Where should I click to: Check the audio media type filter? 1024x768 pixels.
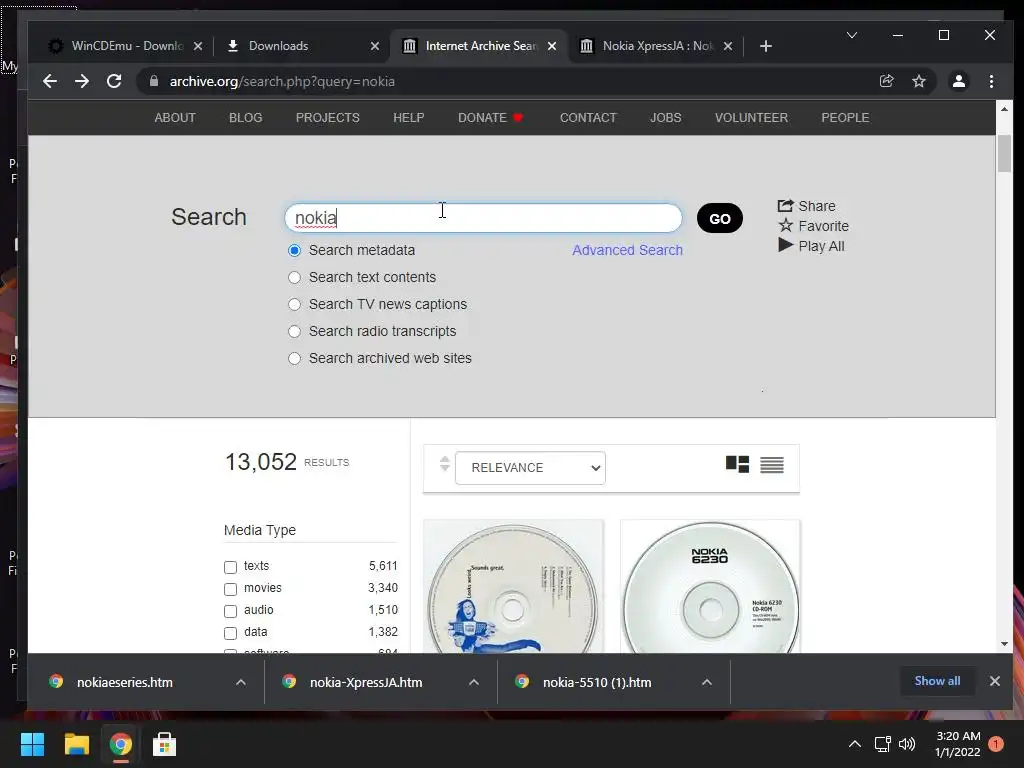click(x=231, y=611)
